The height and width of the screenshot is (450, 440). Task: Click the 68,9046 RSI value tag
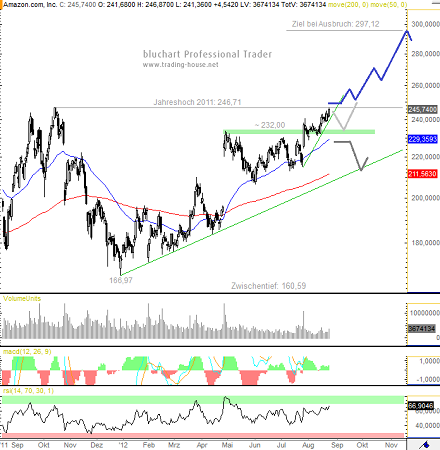pyautogui.click(x=421, y=406)
